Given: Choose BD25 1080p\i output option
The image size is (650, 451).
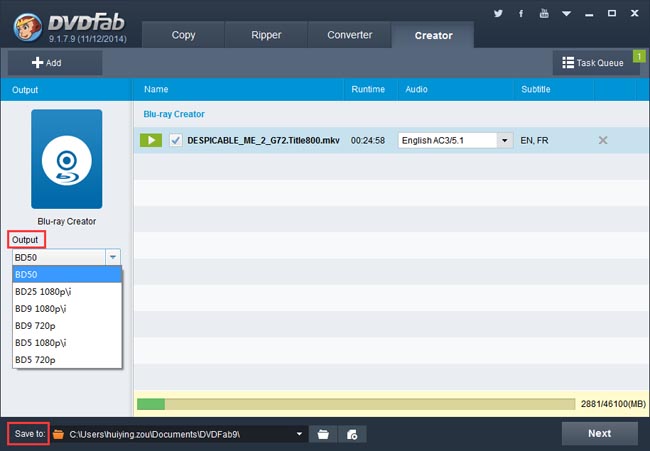Looking at the screenshot, I should [x=67, y=291].
